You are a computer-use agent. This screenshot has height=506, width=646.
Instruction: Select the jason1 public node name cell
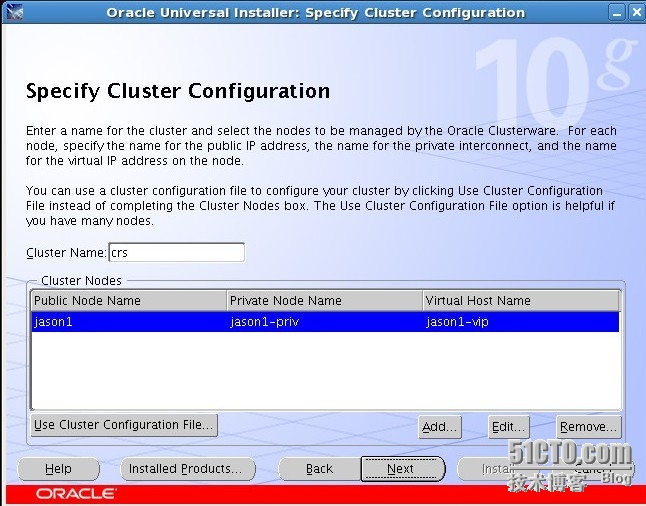pyautogui.click(x=129, y=321)
